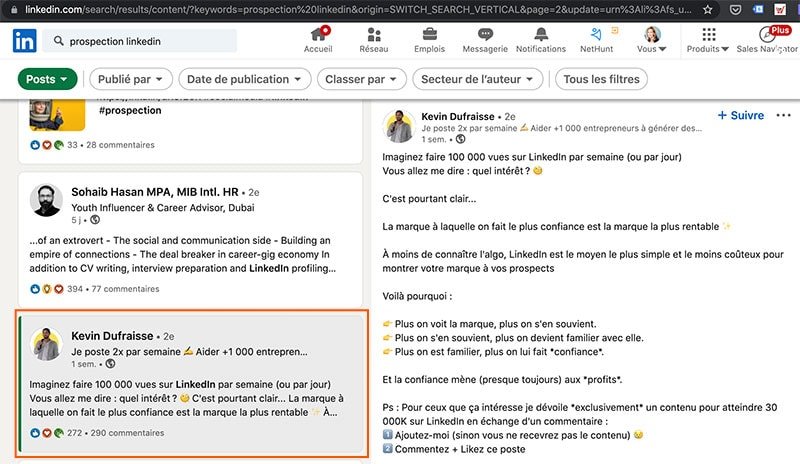Click the red browser extension icon

(780, 10)
